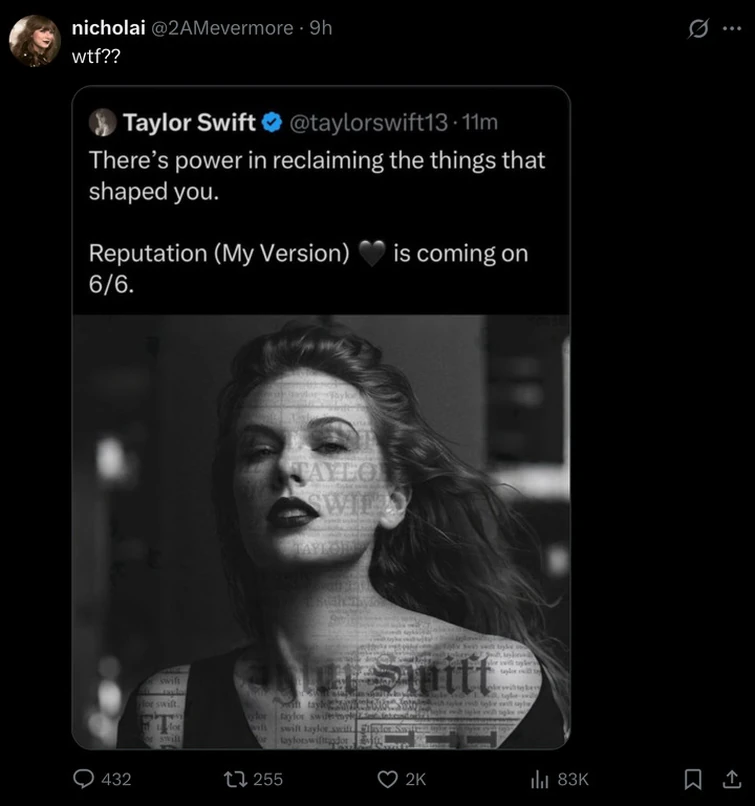Open the @taylorswift13 handle
The width and height of the screenshot is (755, 806).
[366, 123]
